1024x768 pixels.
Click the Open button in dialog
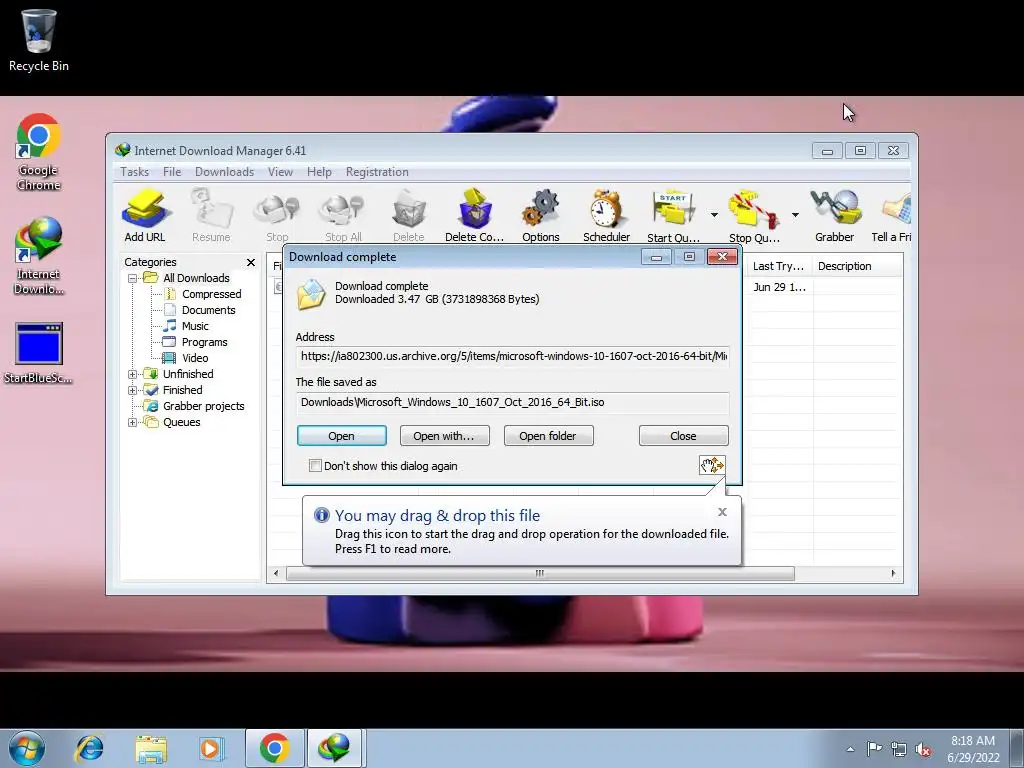pyautogui.click(x=342, y=436)
